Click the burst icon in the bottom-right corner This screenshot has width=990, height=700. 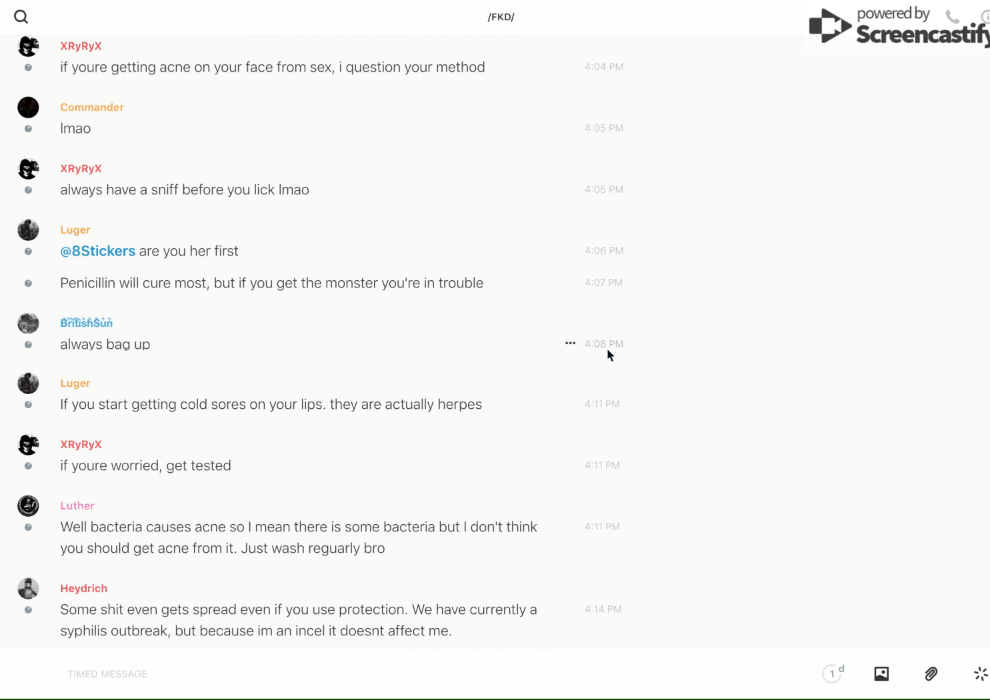980,674
